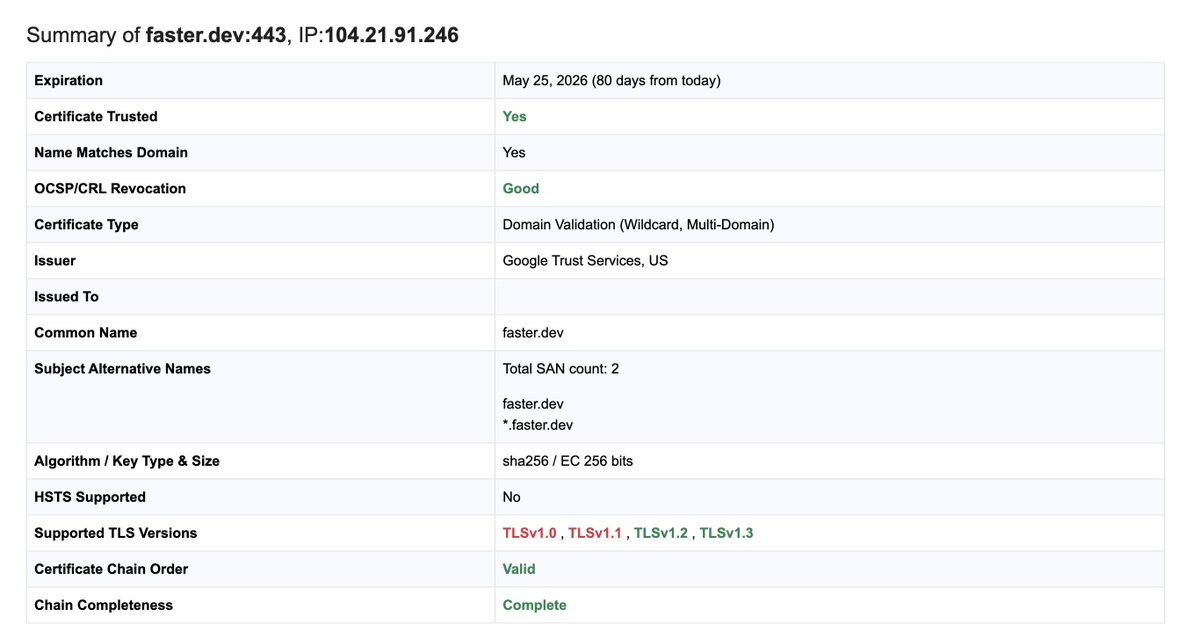Click the 'Supported TLS Versions' label
This screenshot has height=638, width=1200.
[116, 533]
